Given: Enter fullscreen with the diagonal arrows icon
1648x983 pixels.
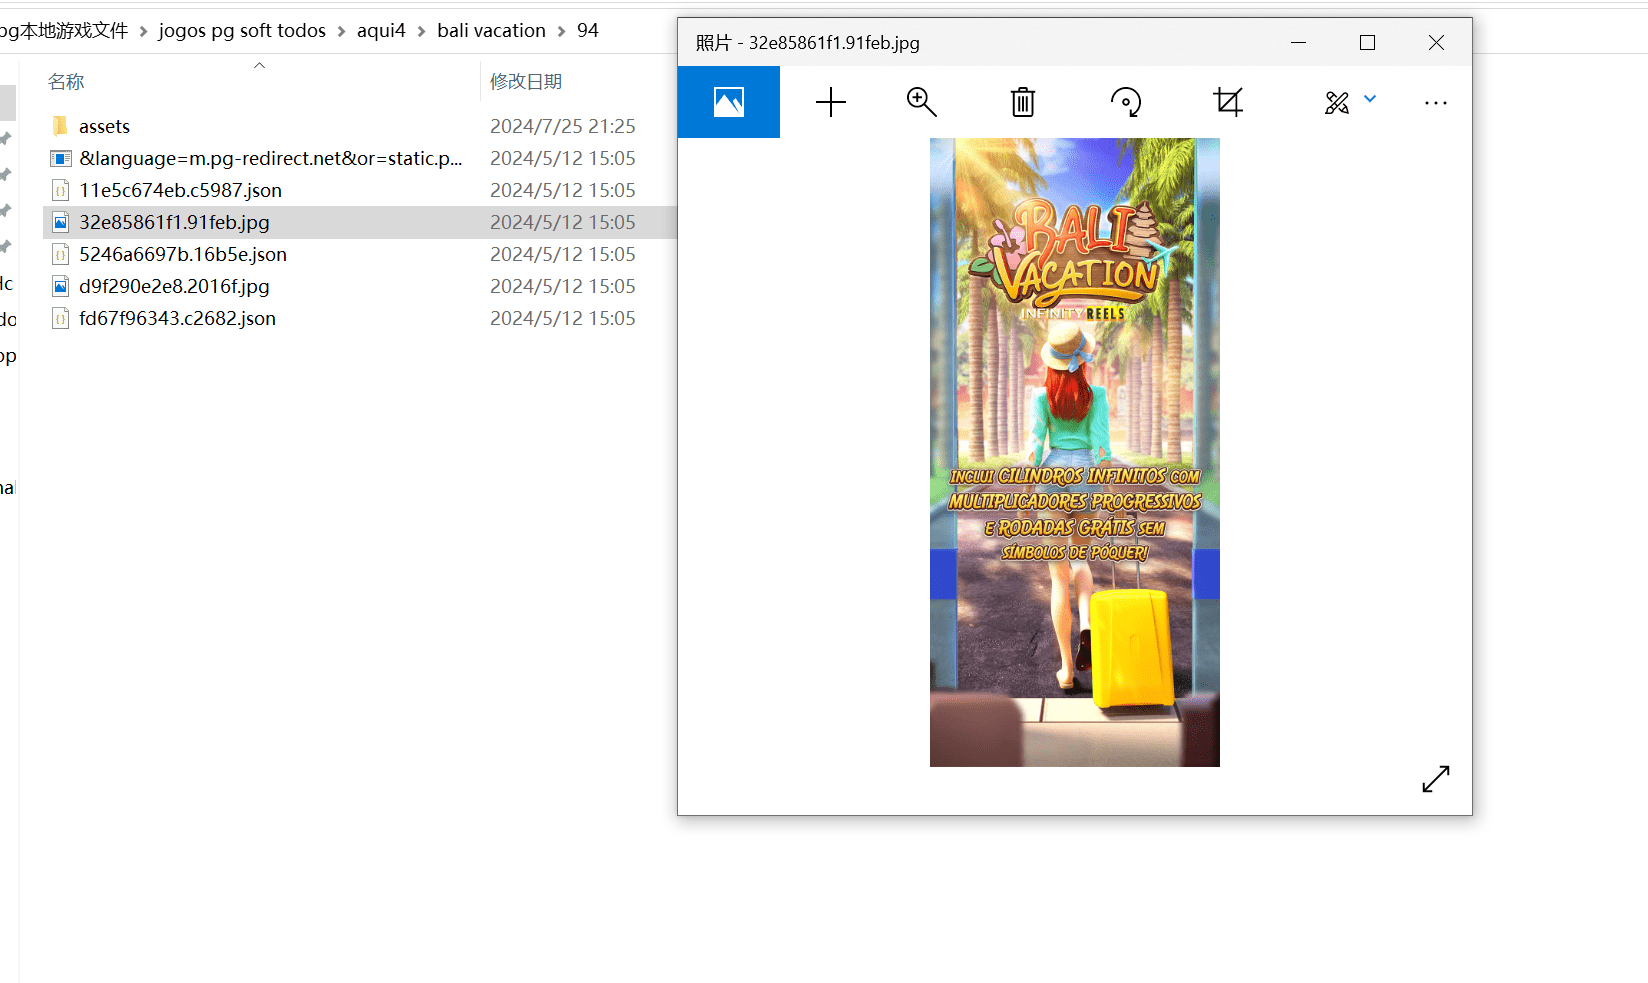Looking at the screenshot, I should pos(1435,779).
